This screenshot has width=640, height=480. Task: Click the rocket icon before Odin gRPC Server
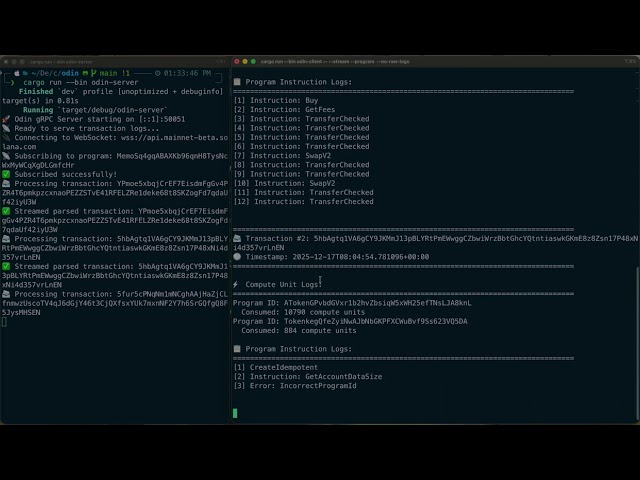coord(6,119)
